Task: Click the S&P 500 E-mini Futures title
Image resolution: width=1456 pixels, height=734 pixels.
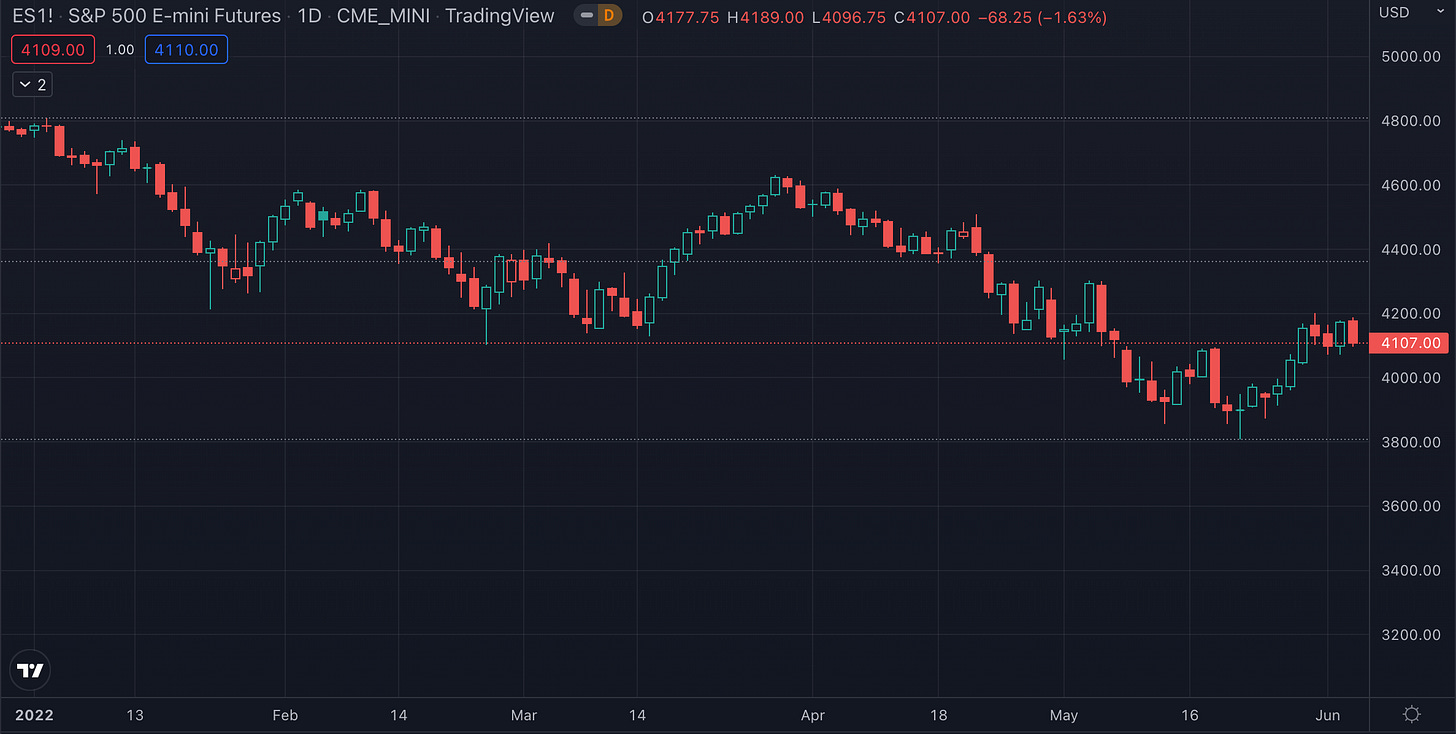Action: coord(173,17)
